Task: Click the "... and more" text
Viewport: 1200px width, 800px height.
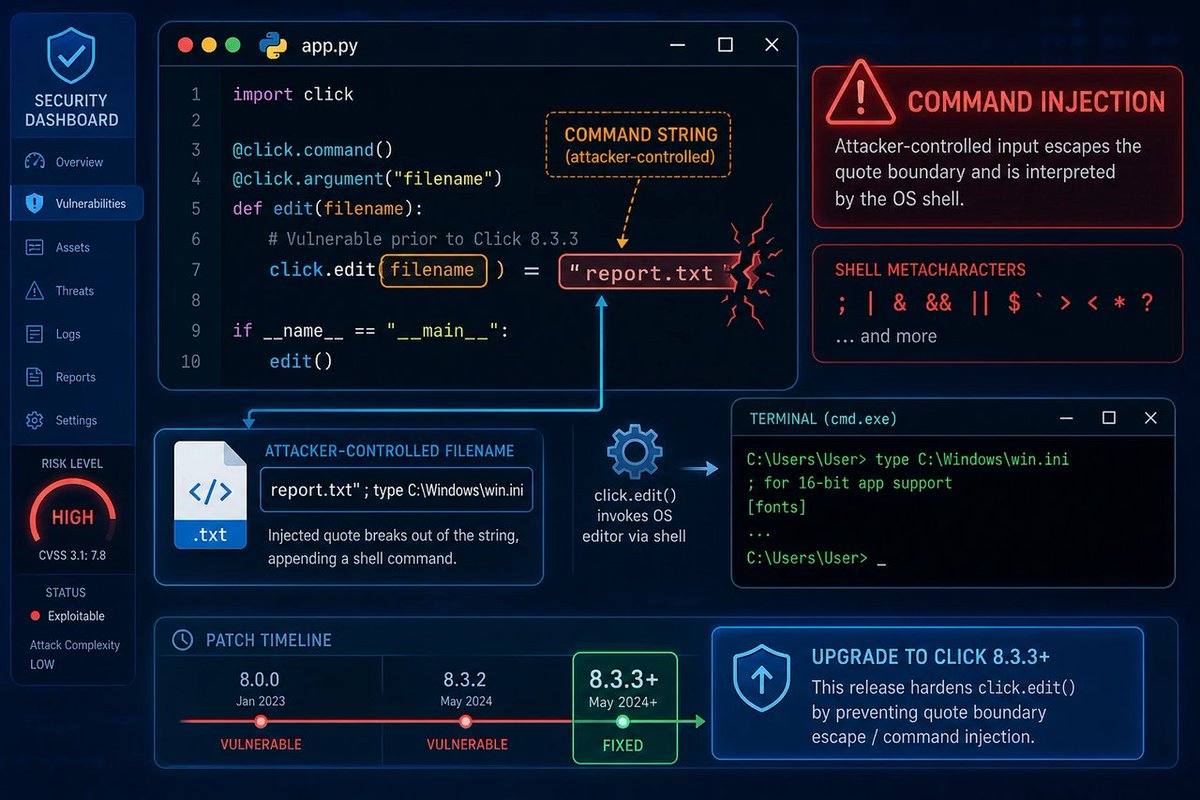Action: coord(886,336)
